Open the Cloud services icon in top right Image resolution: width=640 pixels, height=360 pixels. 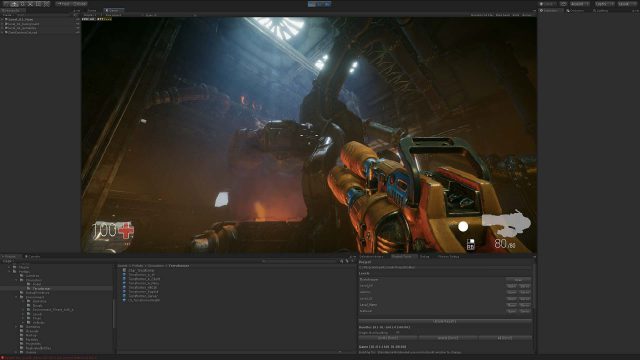pos(563,4)
